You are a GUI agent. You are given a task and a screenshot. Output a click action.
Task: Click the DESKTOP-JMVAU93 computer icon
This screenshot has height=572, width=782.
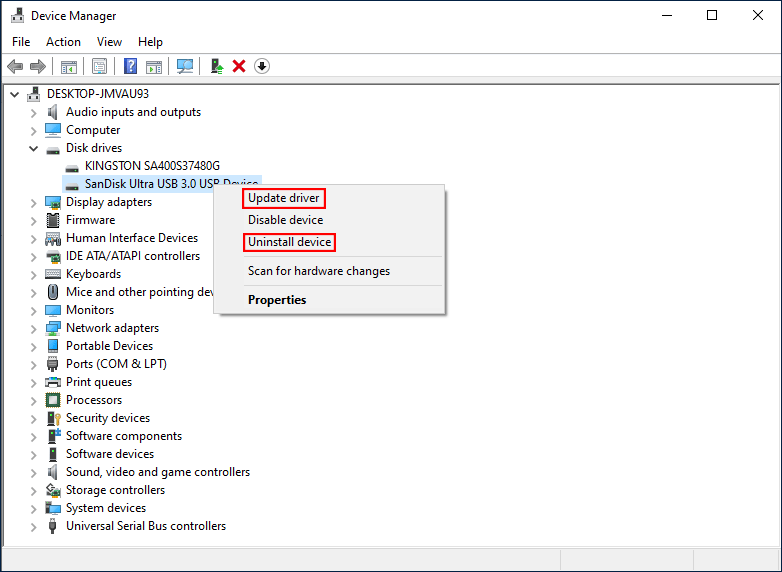tap(34, 94)
